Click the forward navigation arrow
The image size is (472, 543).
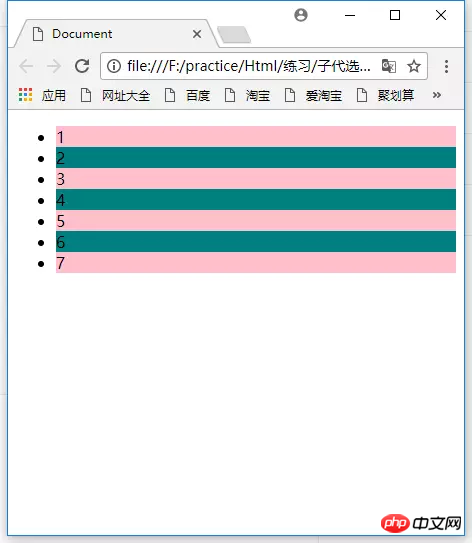click(54, 66)
